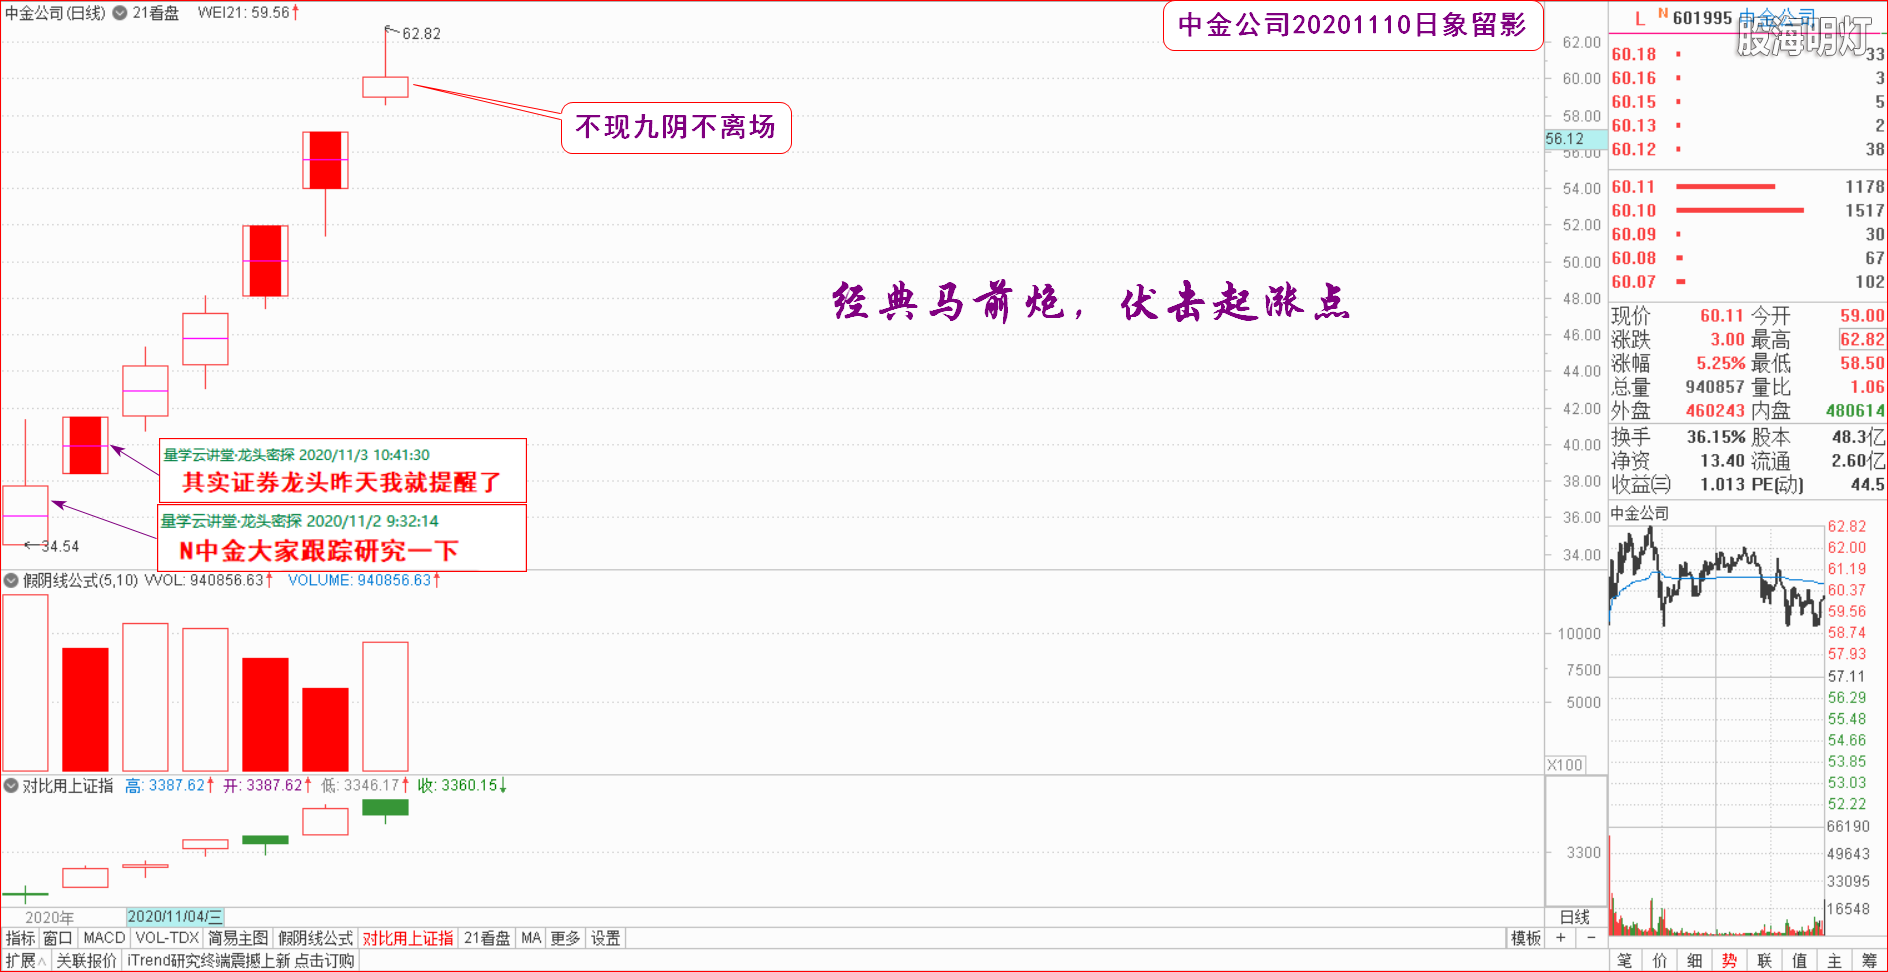Select the 假阴线公式 bottom tab

click(315, 938)
